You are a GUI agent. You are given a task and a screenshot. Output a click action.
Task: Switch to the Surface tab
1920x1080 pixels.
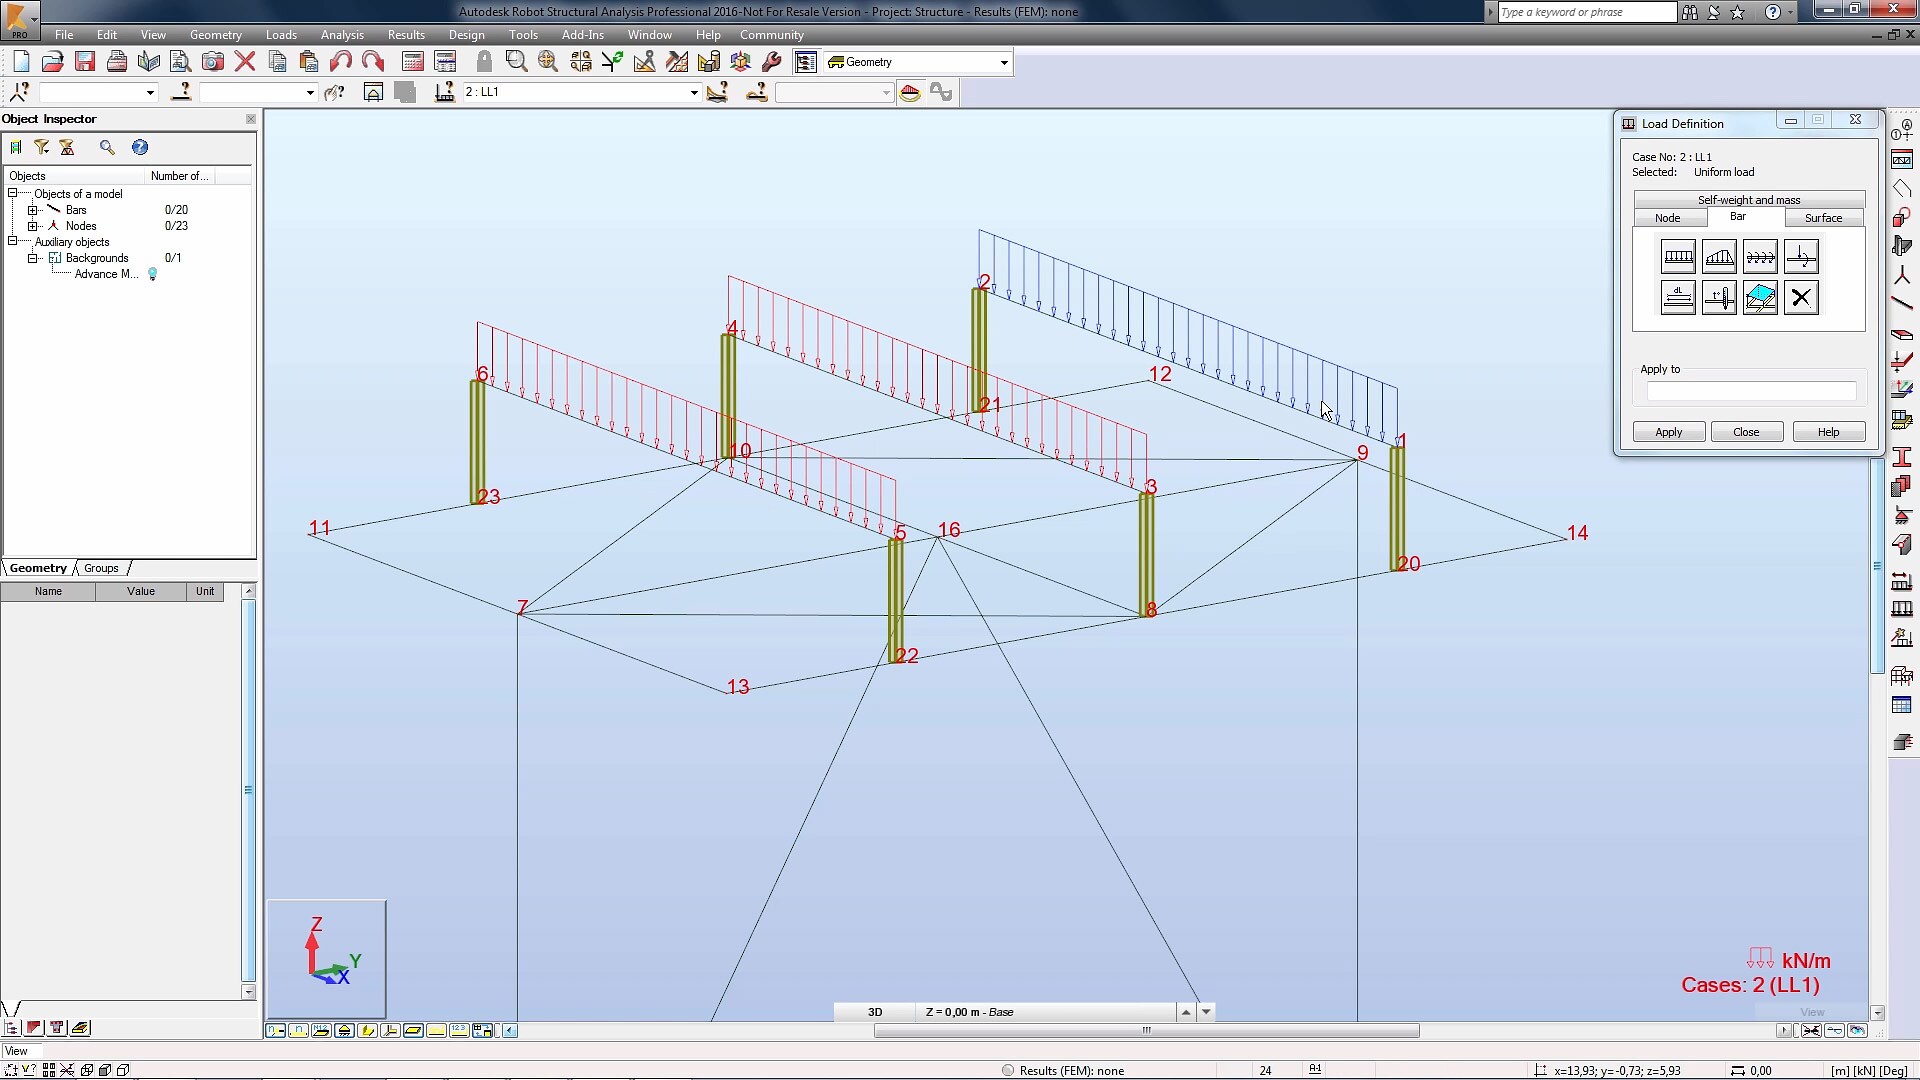tap(1823, 218)
